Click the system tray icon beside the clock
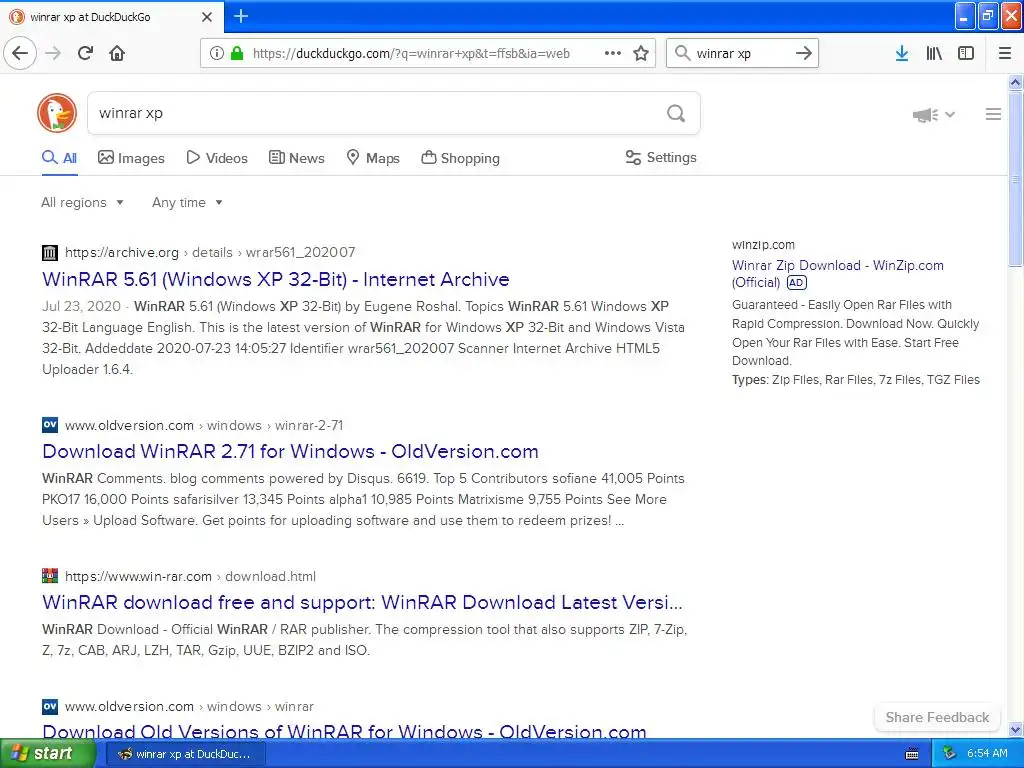The image size is (1024, 768). 950,754
